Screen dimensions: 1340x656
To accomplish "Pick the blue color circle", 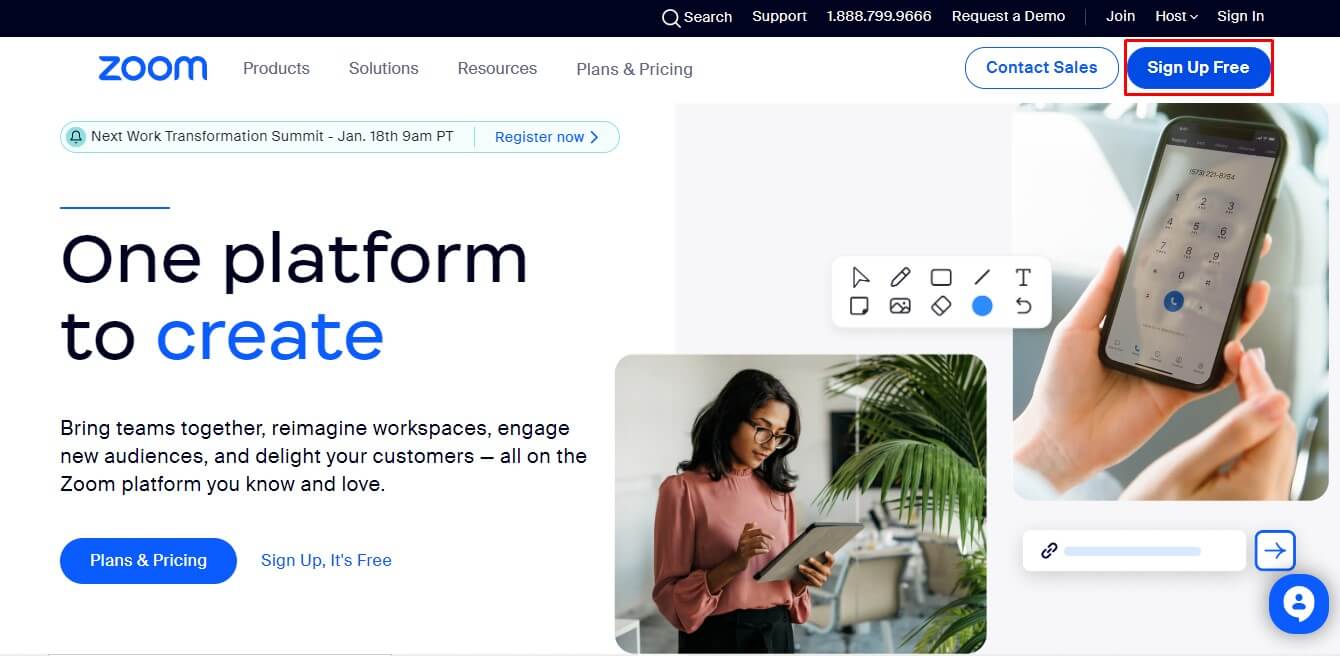I will click(982, 306).
